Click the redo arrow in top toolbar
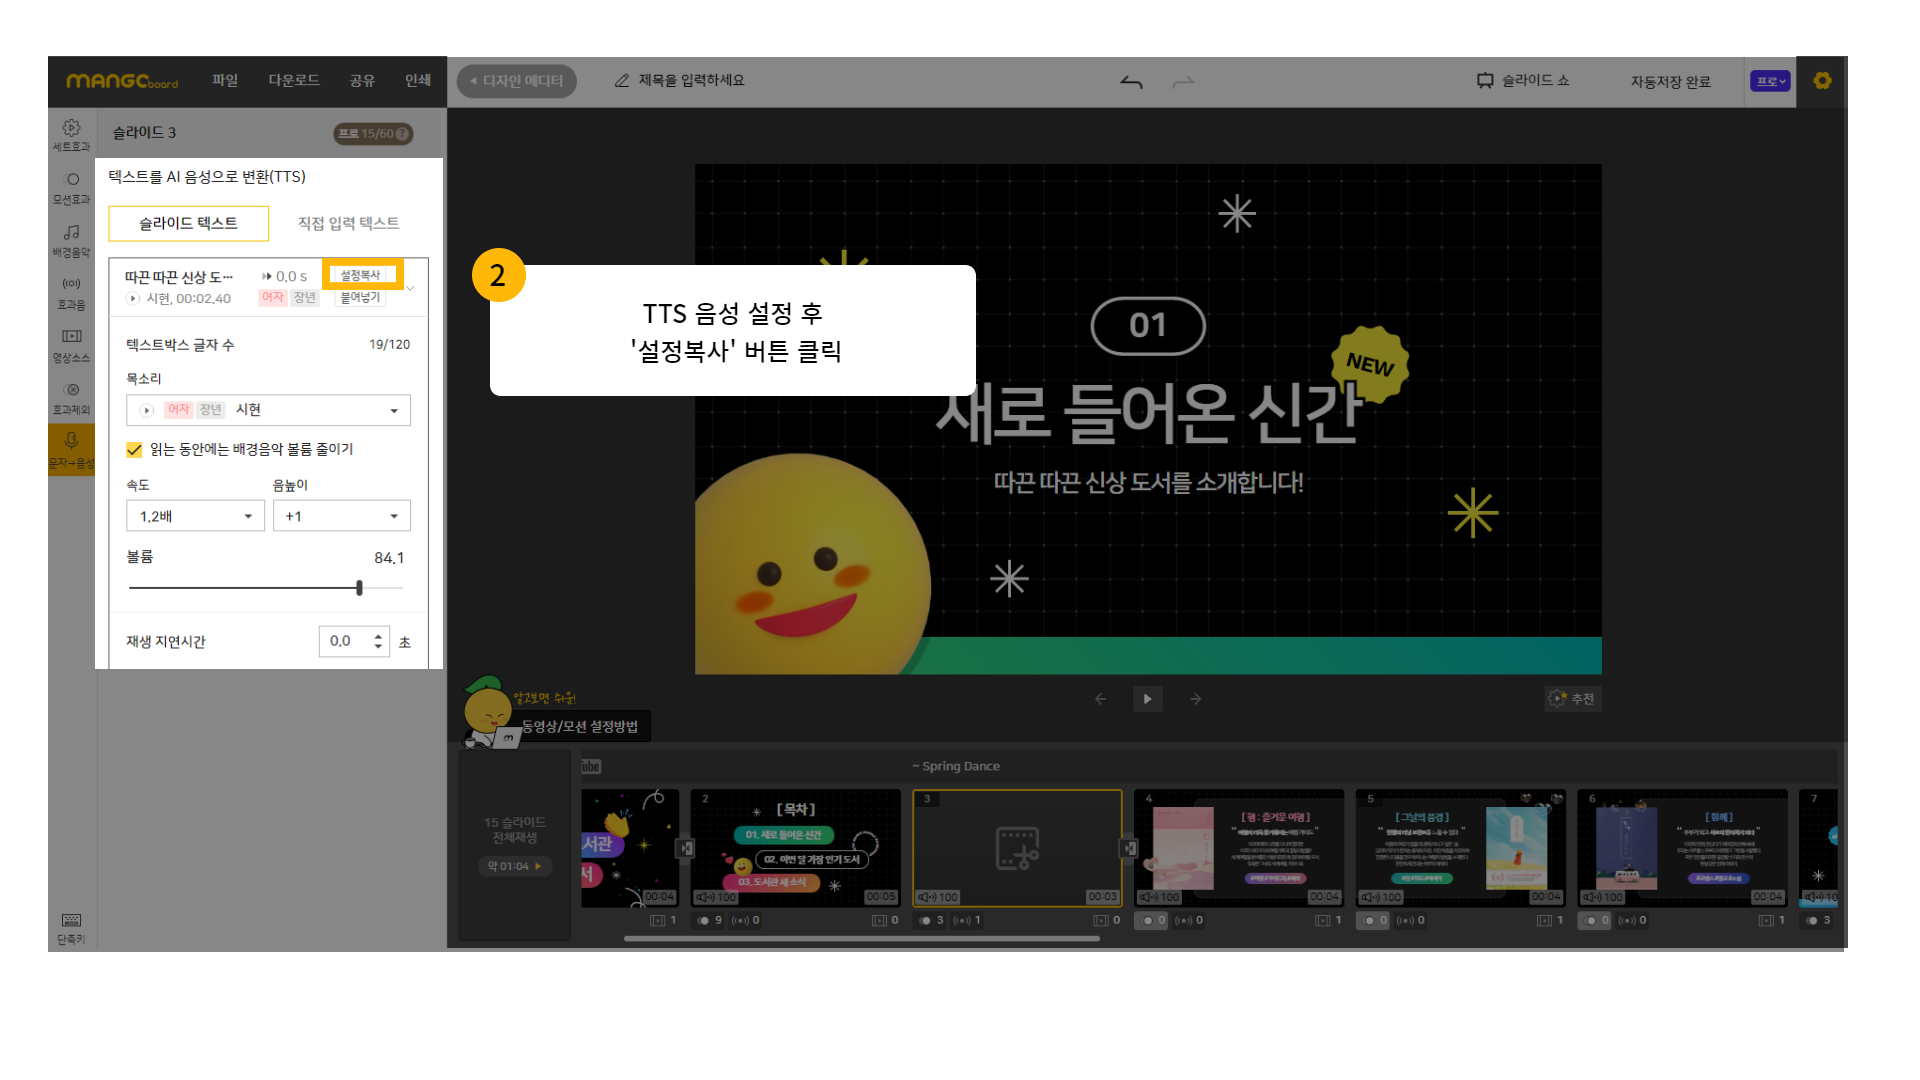This screenshot has width=1920, height=1080. [1183, 82]
